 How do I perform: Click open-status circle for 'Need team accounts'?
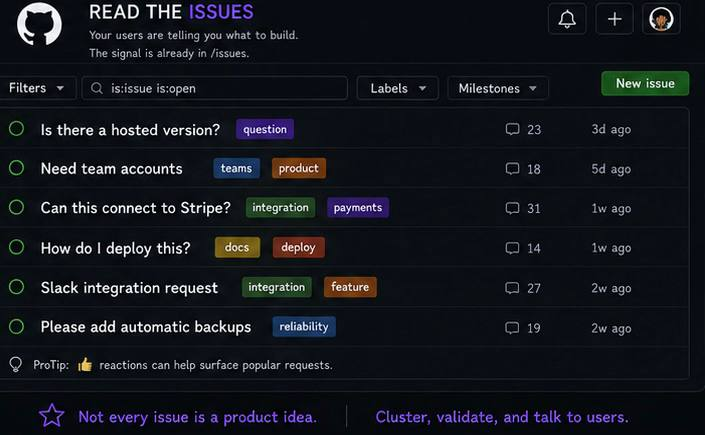[x=17, y=168]
